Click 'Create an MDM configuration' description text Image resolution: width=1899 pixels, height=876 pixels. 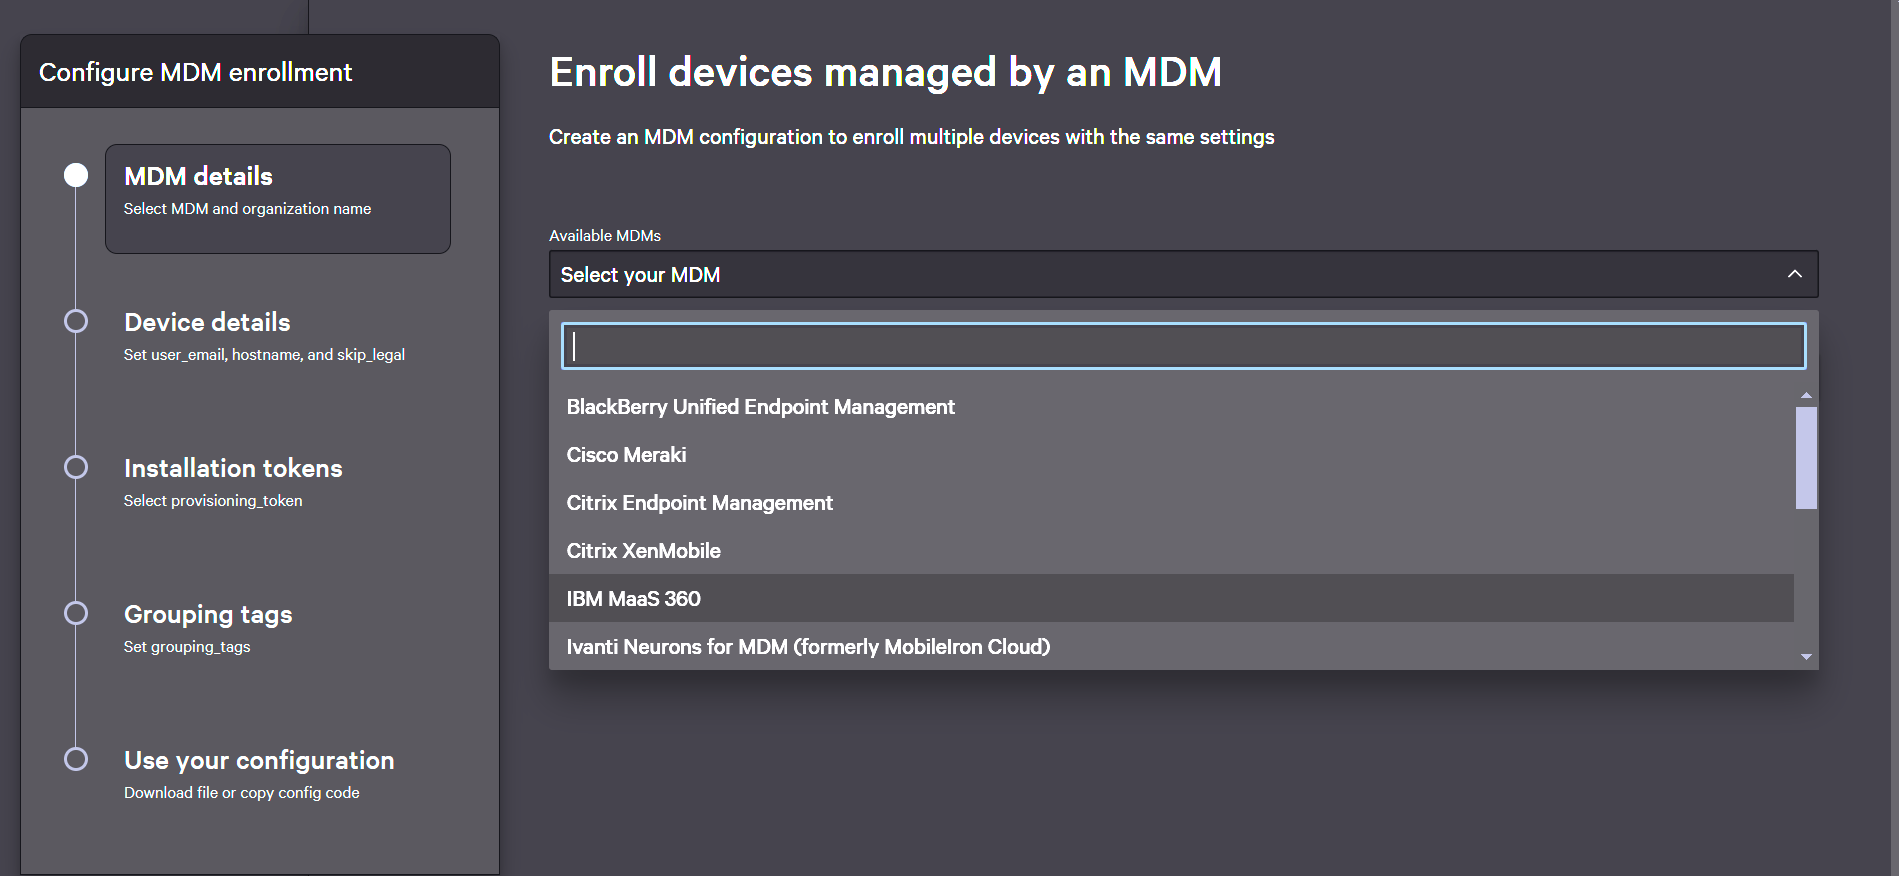912,137
